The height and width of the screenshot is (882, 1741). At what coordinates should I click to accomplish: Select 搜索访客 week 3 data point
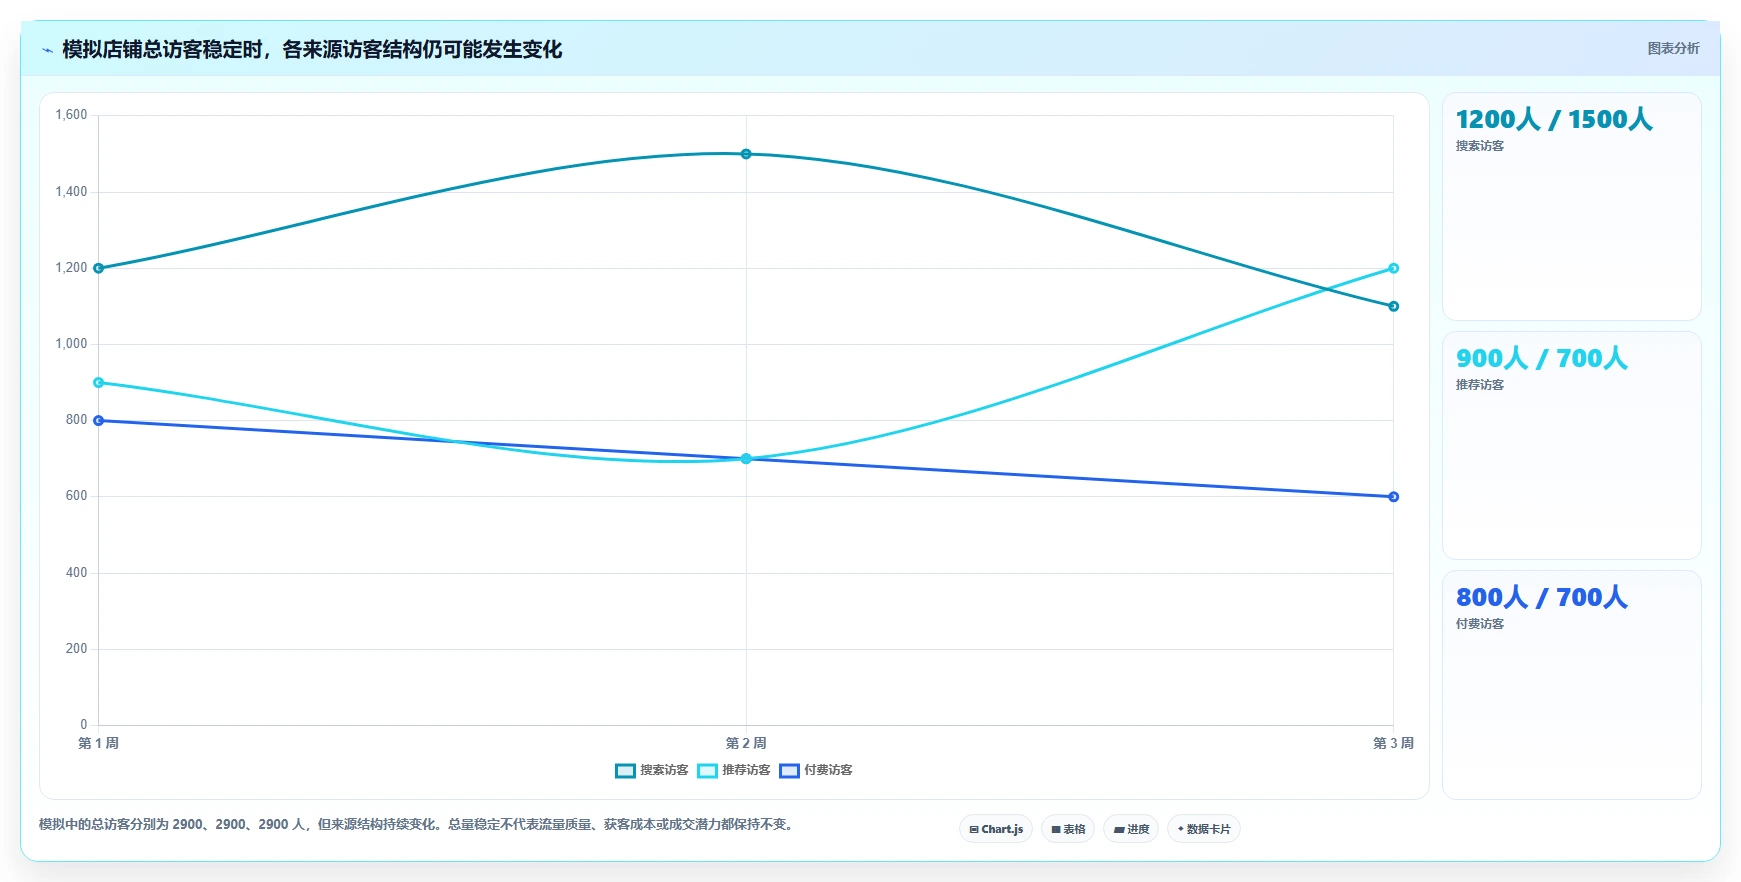pos(1393,306)
